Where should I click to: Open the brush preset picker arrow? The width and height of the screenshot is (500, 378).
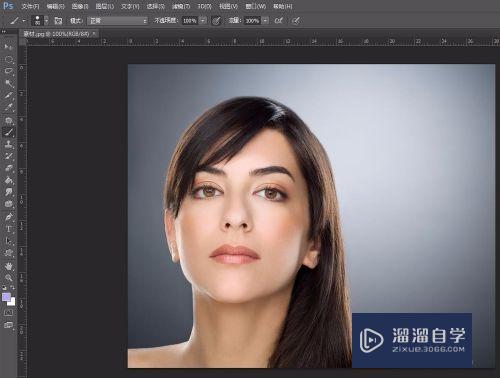46,21
